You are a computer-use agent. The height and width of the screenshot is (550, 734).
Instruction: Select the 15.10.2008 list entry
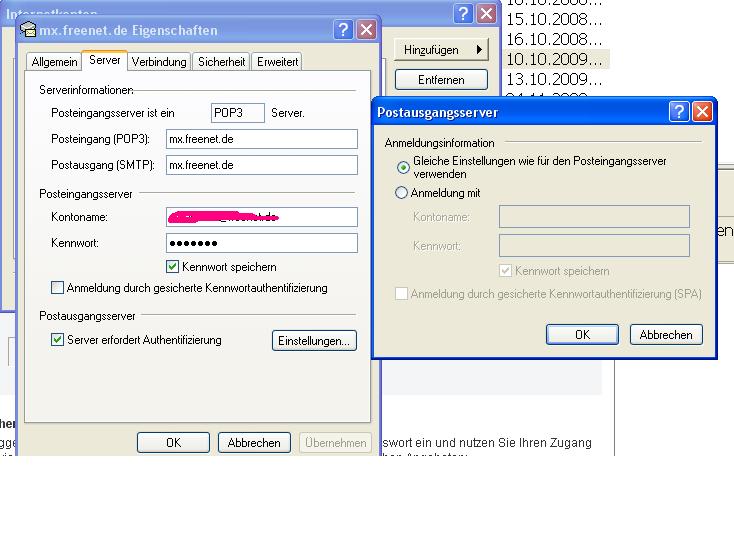(554, 19)
